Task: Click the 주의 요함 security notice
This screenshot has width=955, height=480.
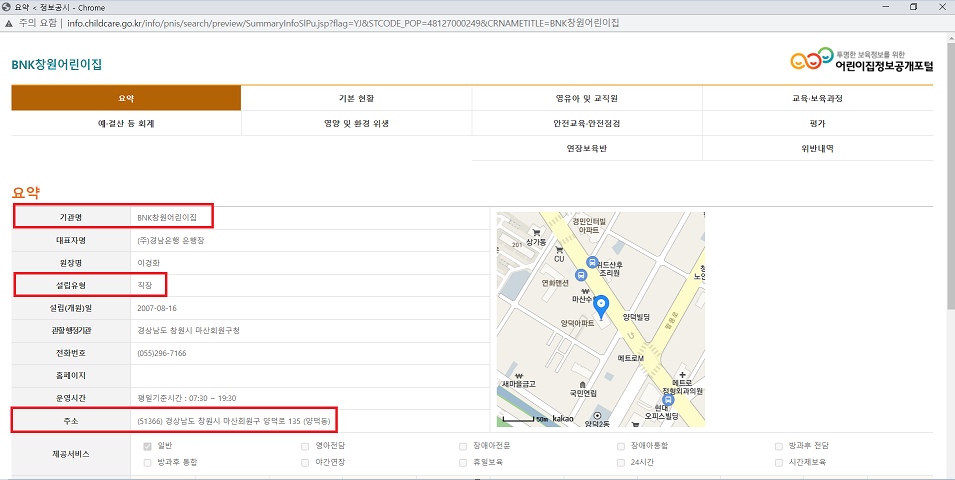Action: click(x=37, y=23)
